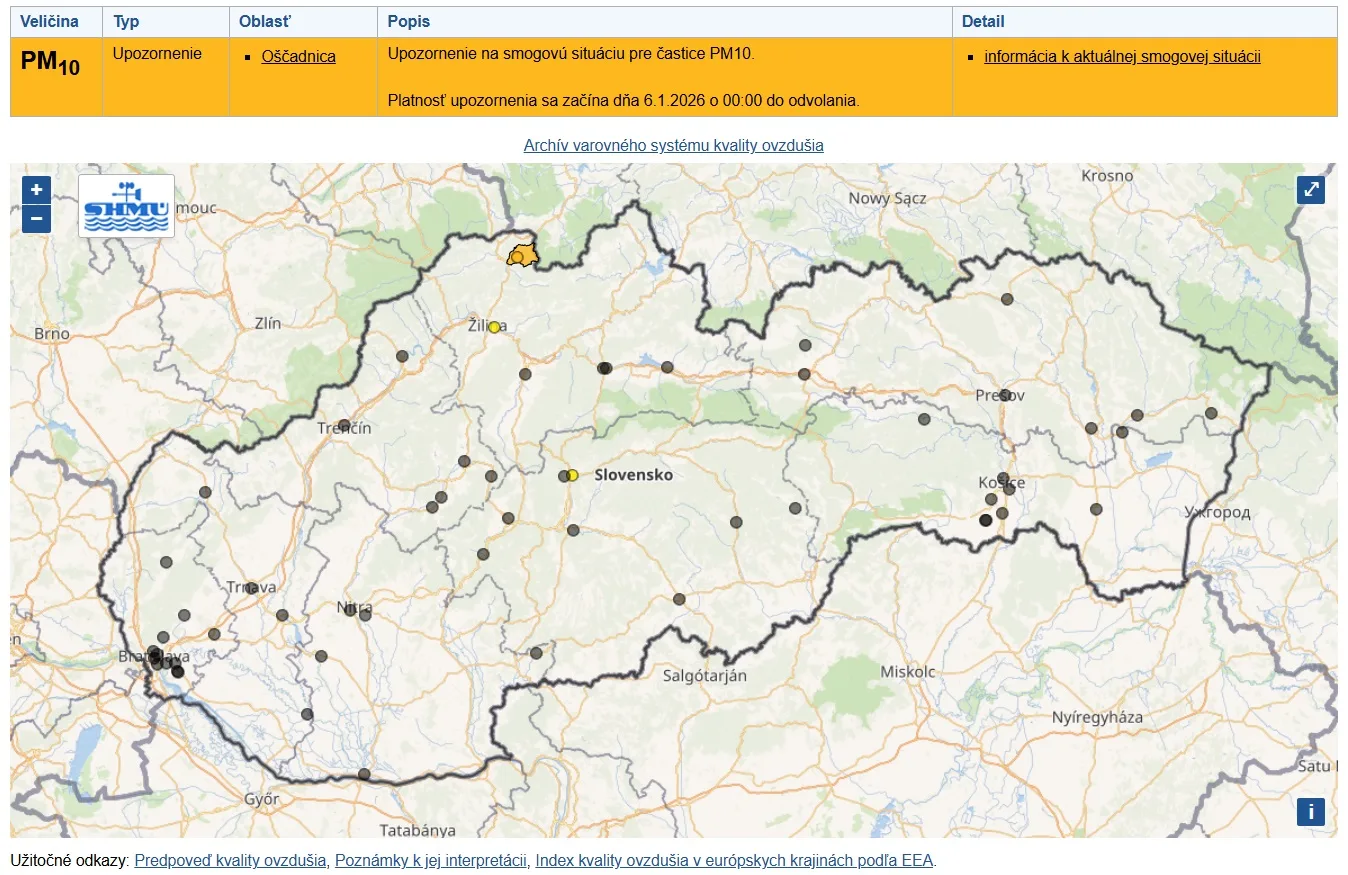
Task: Select the station marker at Trenčín
Action: pos(344,425)
